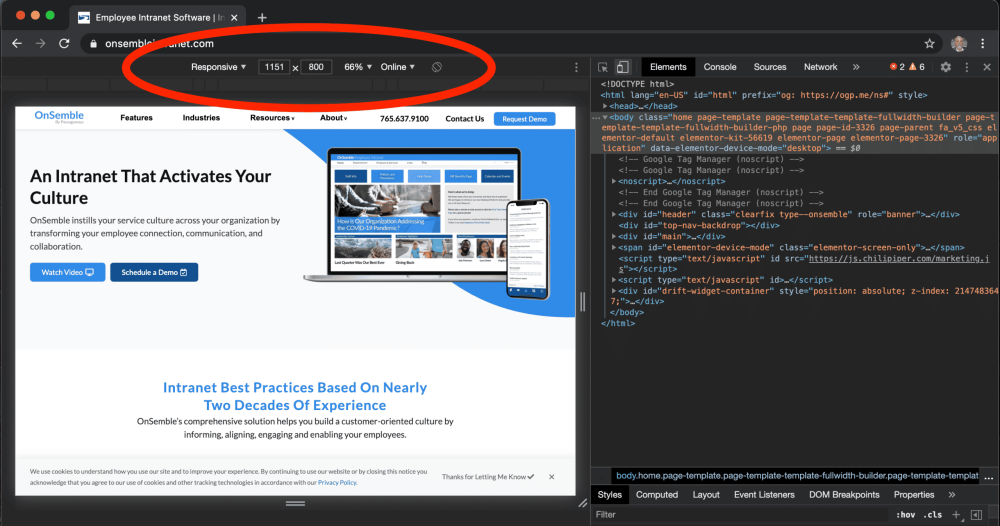Viewport: 1000px width, 526px height.
Task: Toggle the .cls class editor
Action: (x=934, y=515)
